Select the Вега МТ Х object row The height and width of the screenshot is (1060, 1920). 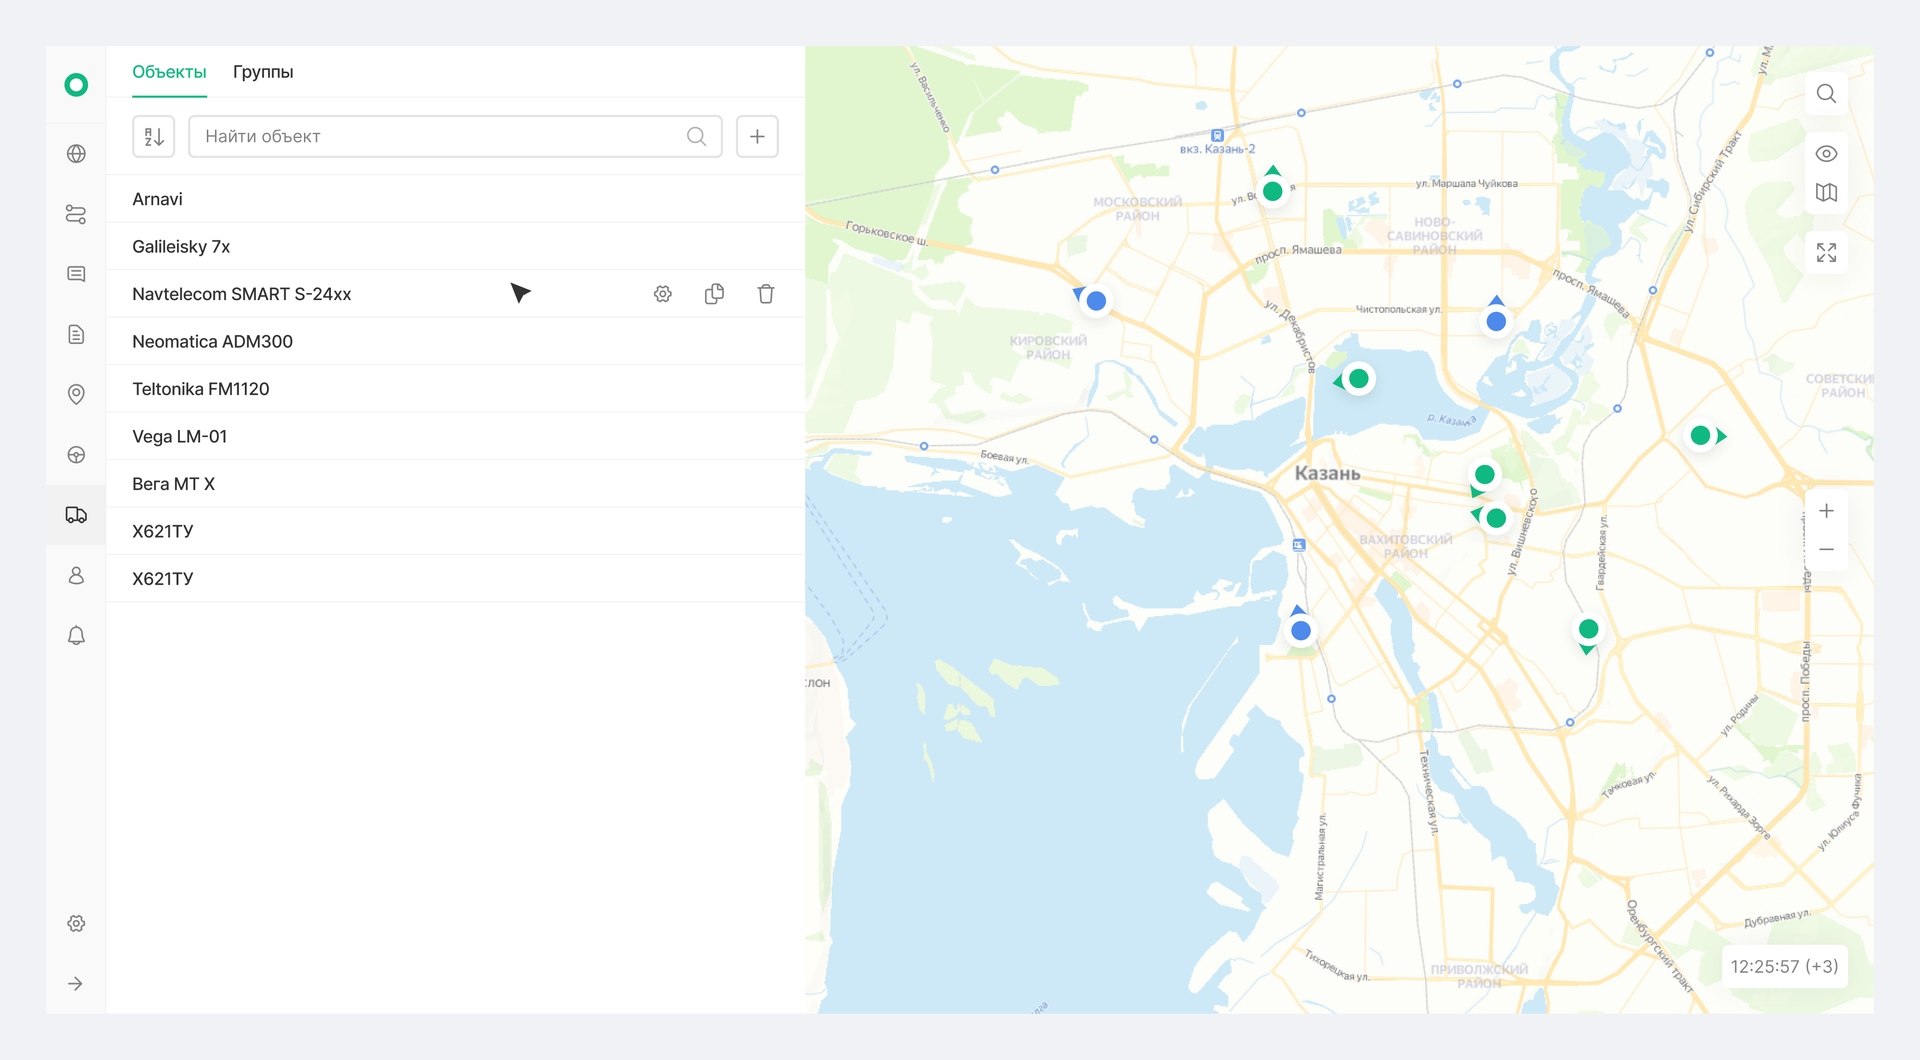(x=456, y=484)
